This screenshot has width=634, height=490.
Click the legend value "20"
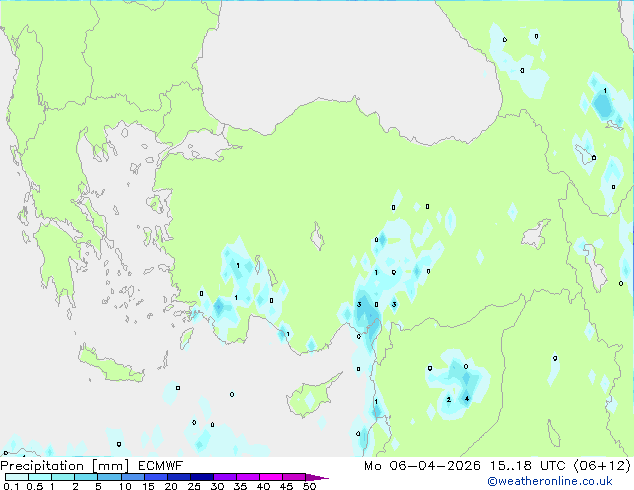[171, 486]
